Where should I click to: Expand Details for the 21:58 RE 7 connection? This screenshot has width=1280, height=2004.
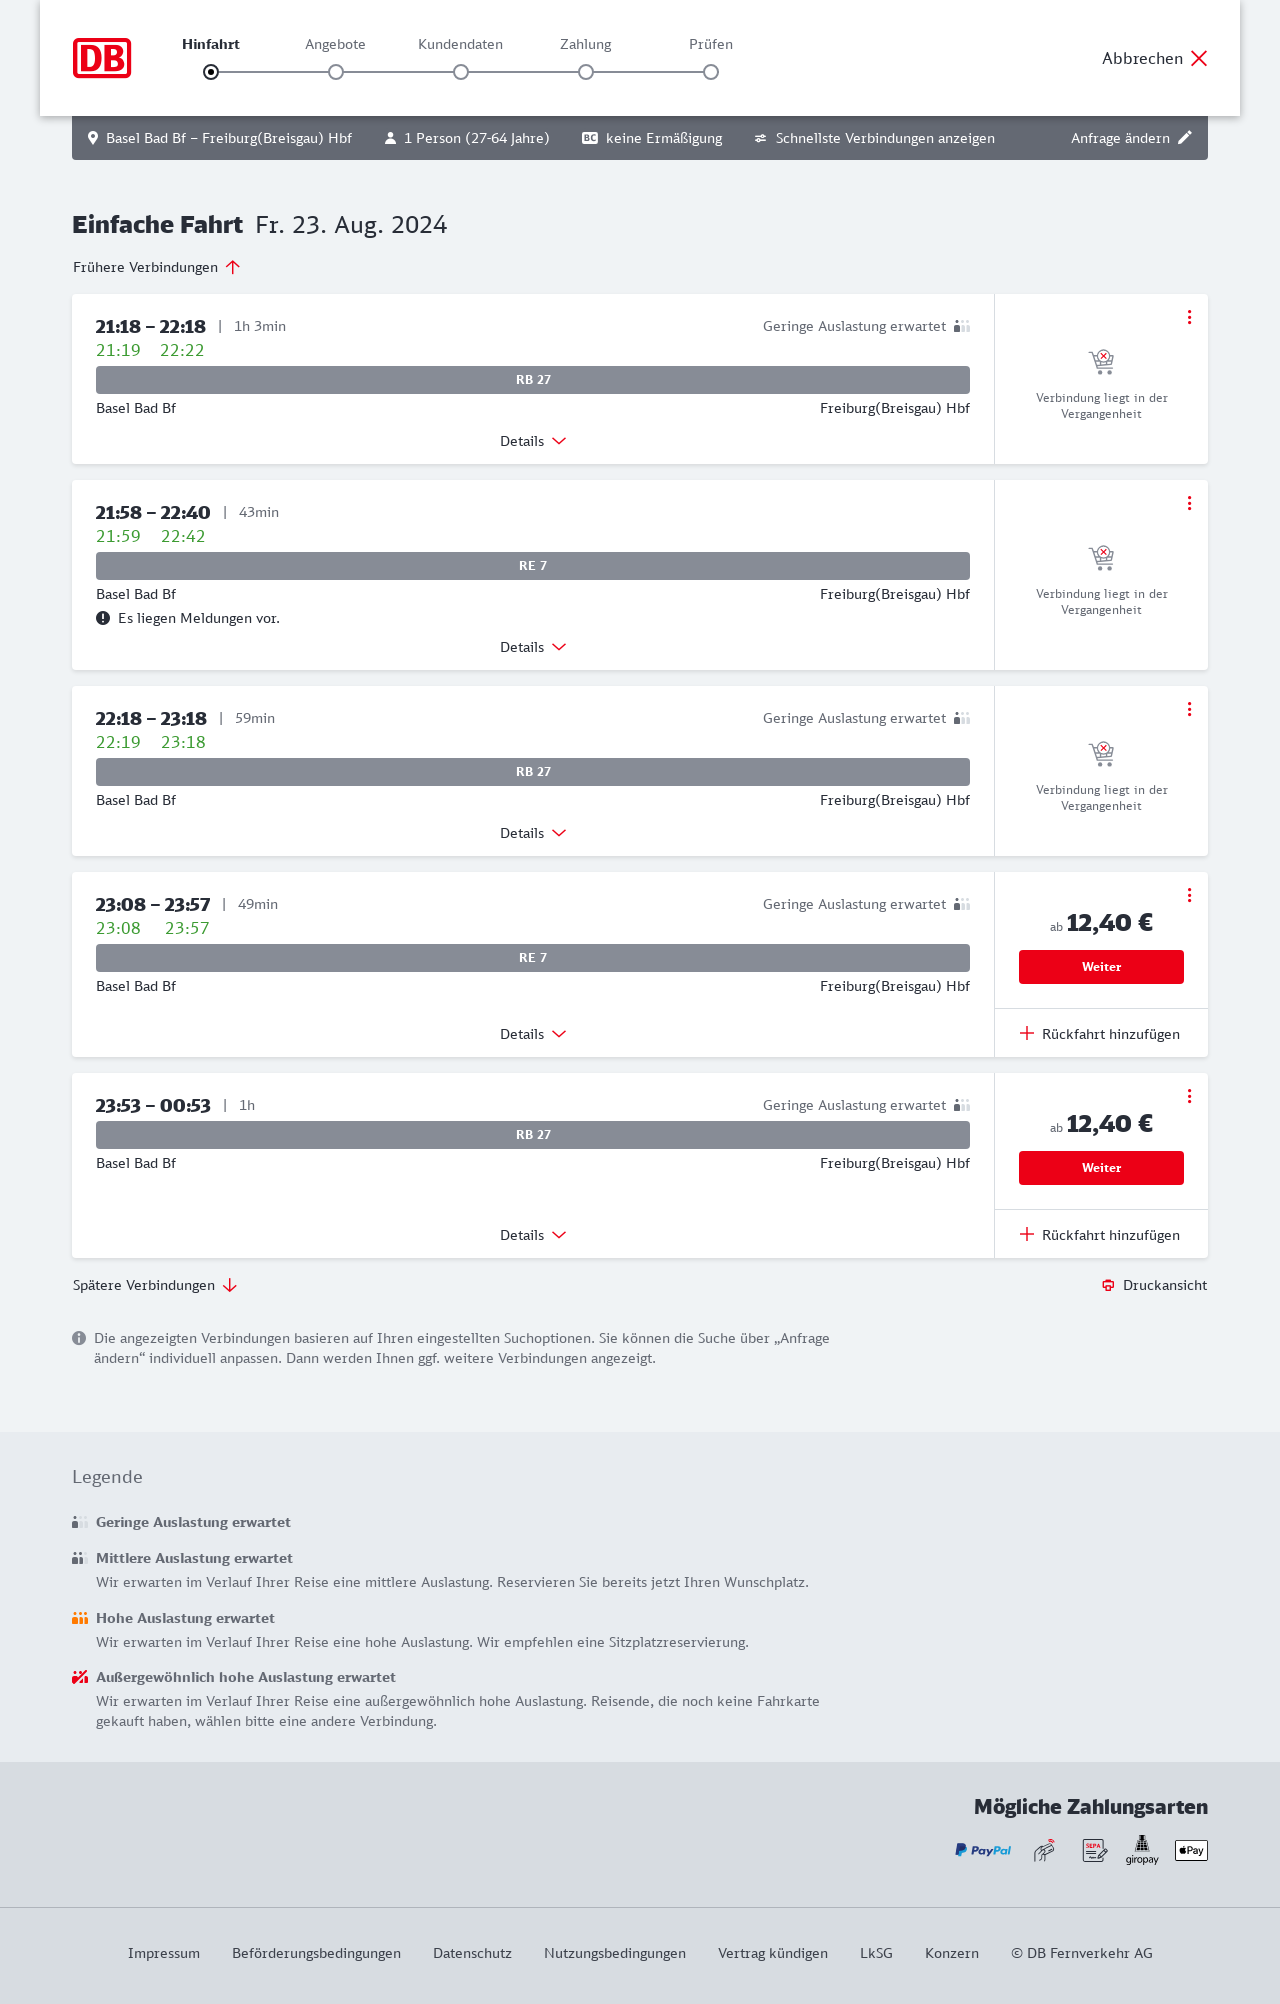533,647
